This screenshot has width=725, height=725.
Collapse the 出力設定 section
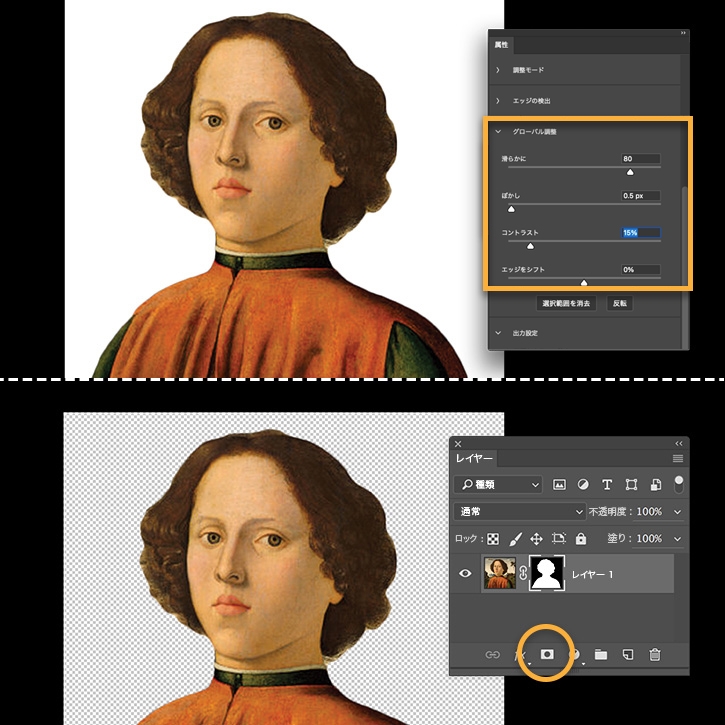point(498,333)
